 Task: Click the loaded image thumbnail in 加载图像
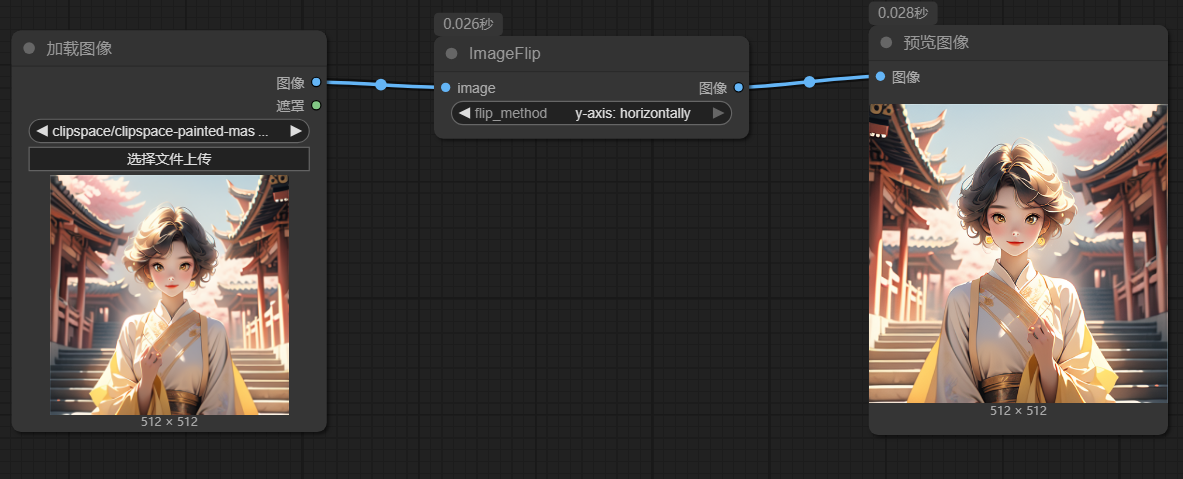pyautogui.click(x=169, y=295)
